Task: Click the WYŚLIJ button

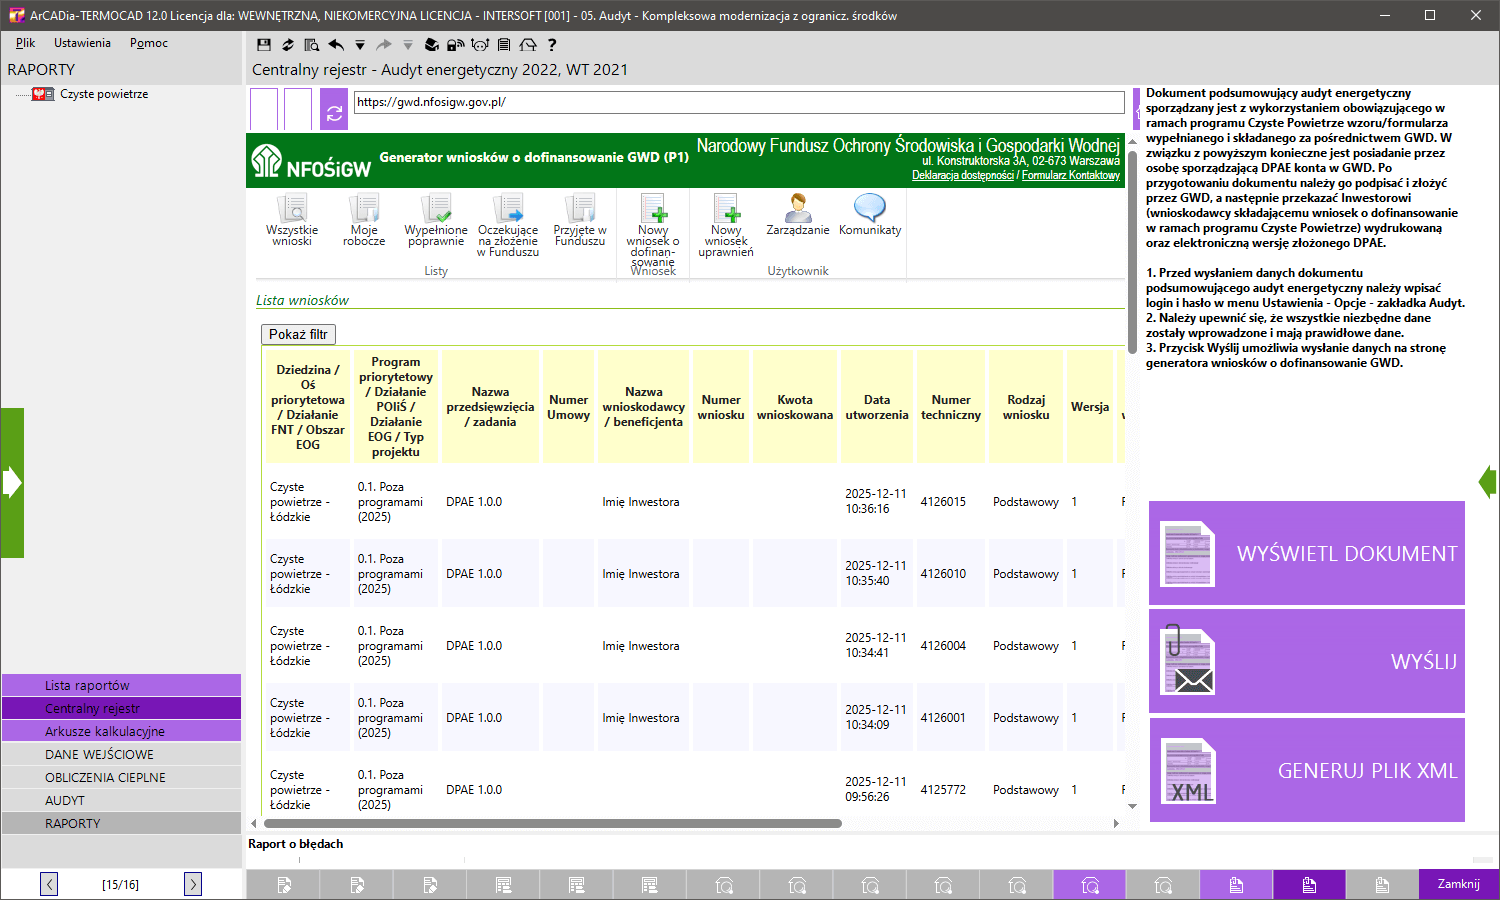Action: [x=1307, y=661]
